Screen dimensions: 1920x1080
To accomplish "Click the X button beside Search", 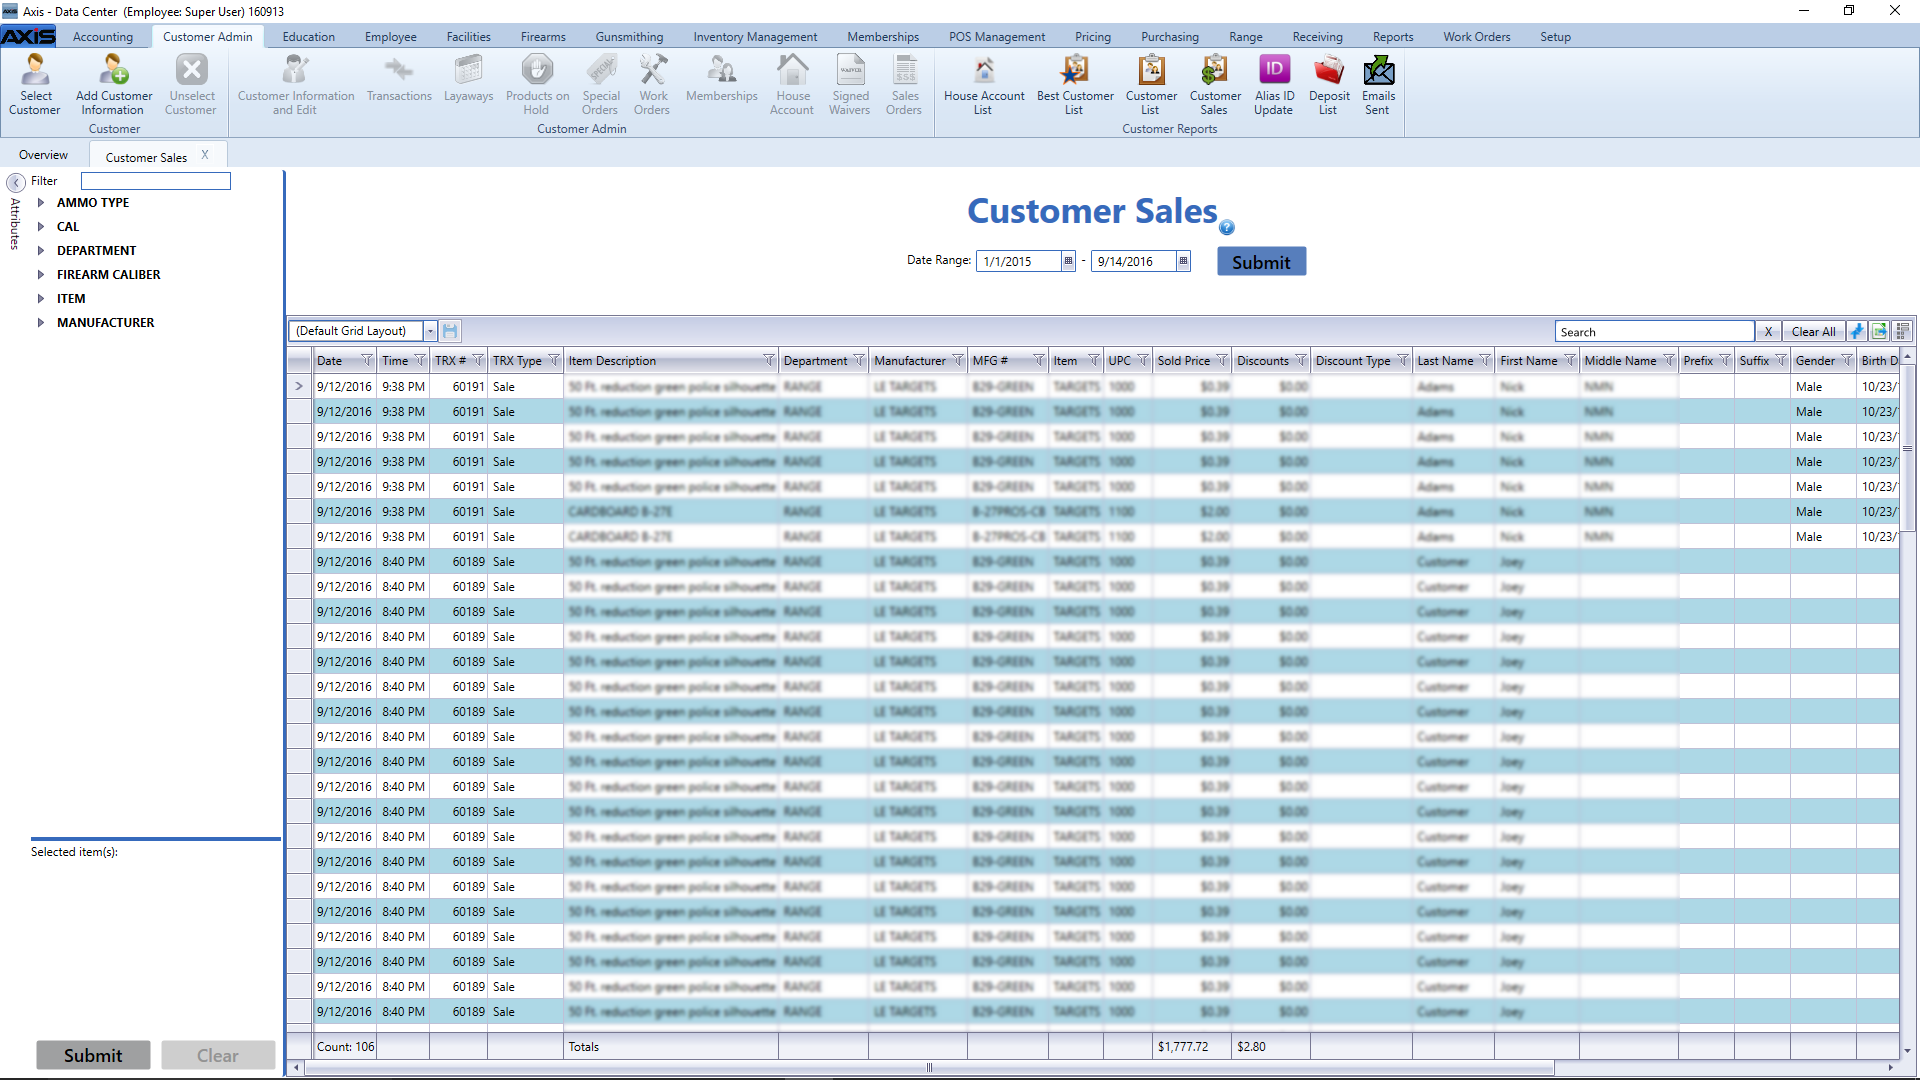I will click(x=1768, y=332).
